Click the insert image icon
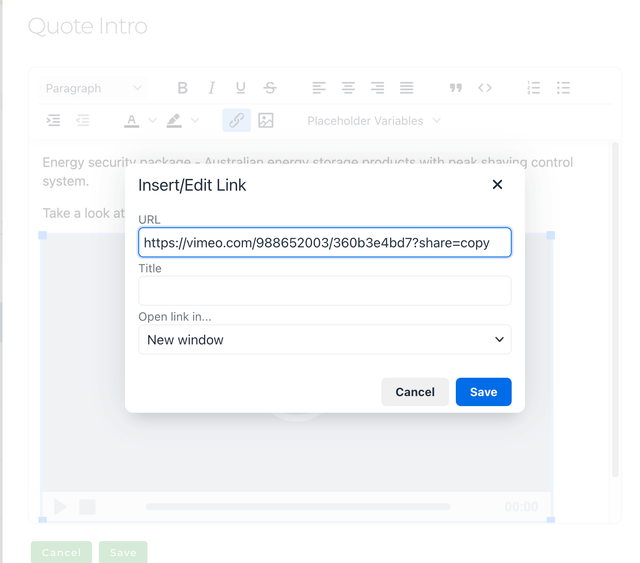 coord(266,120)
